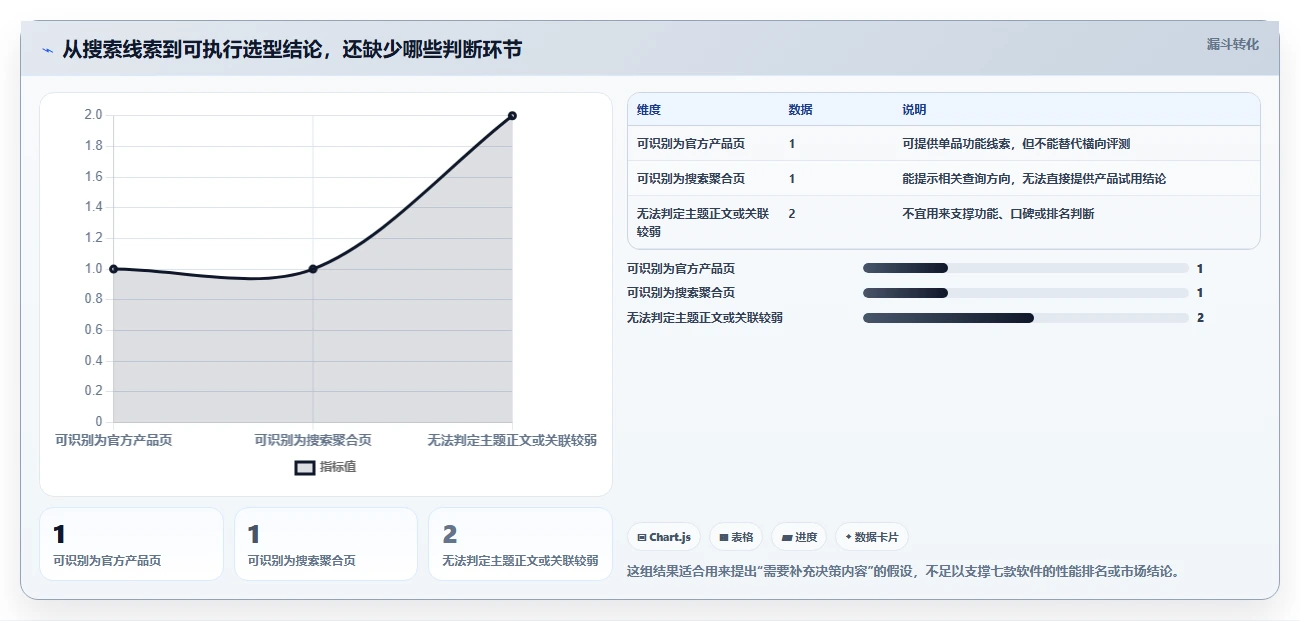Click table cell 不宜用来支撑功能、口碑或排名判断
This screenshot has width=1300, height=621.
(x=999, y=214)
